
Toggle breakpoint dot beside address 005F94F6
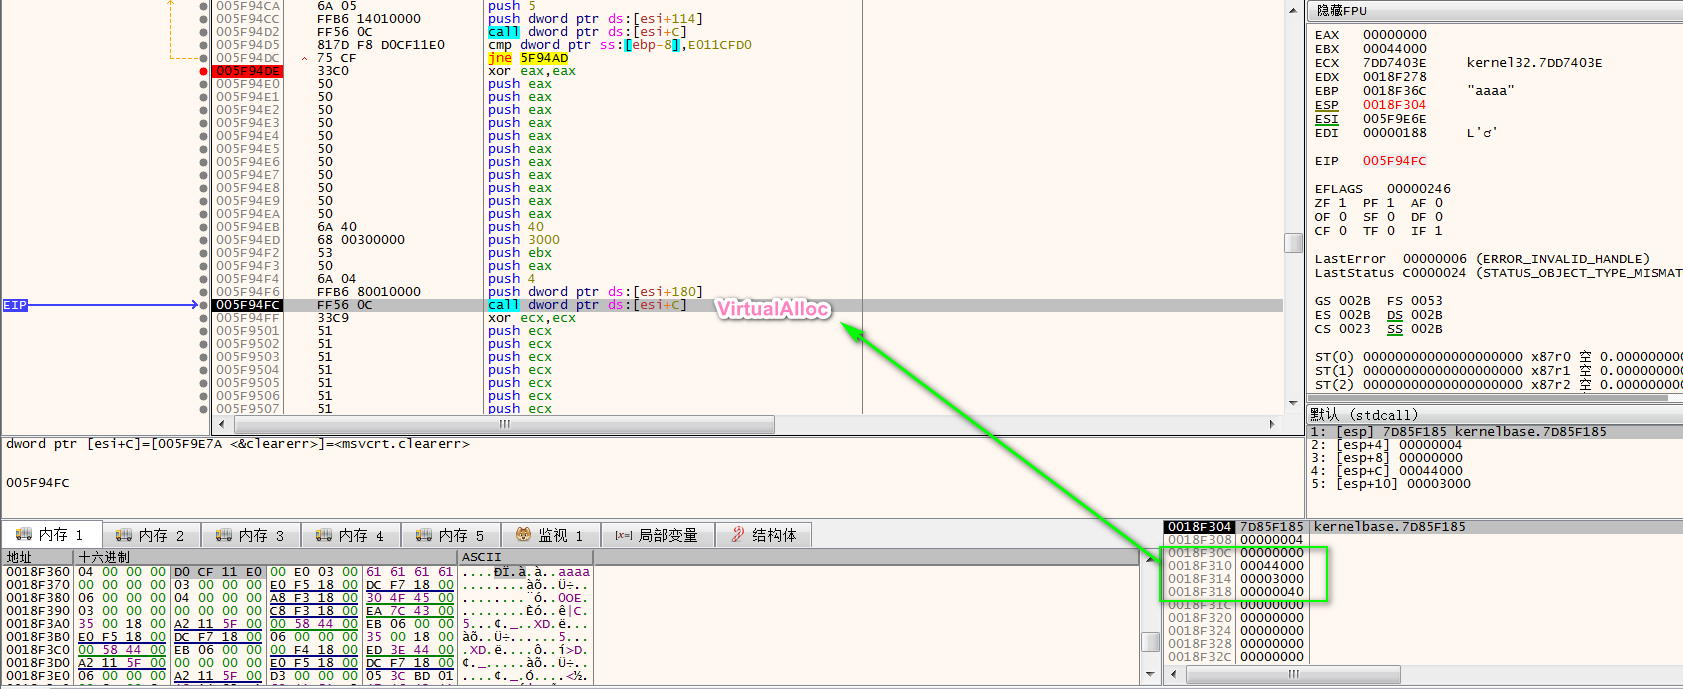pyautogui.click(x=204, y=292)
